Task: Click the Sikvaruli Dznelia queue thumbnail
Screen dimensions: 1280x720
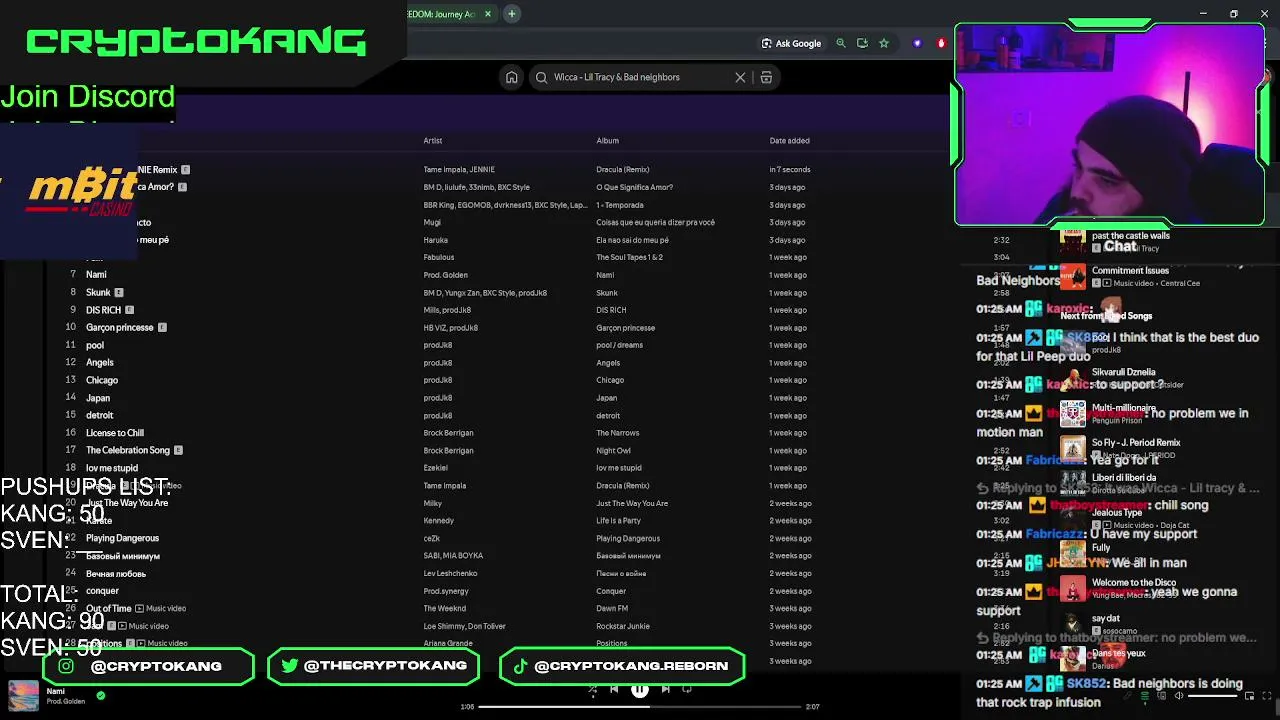Action: [1072, 379]
